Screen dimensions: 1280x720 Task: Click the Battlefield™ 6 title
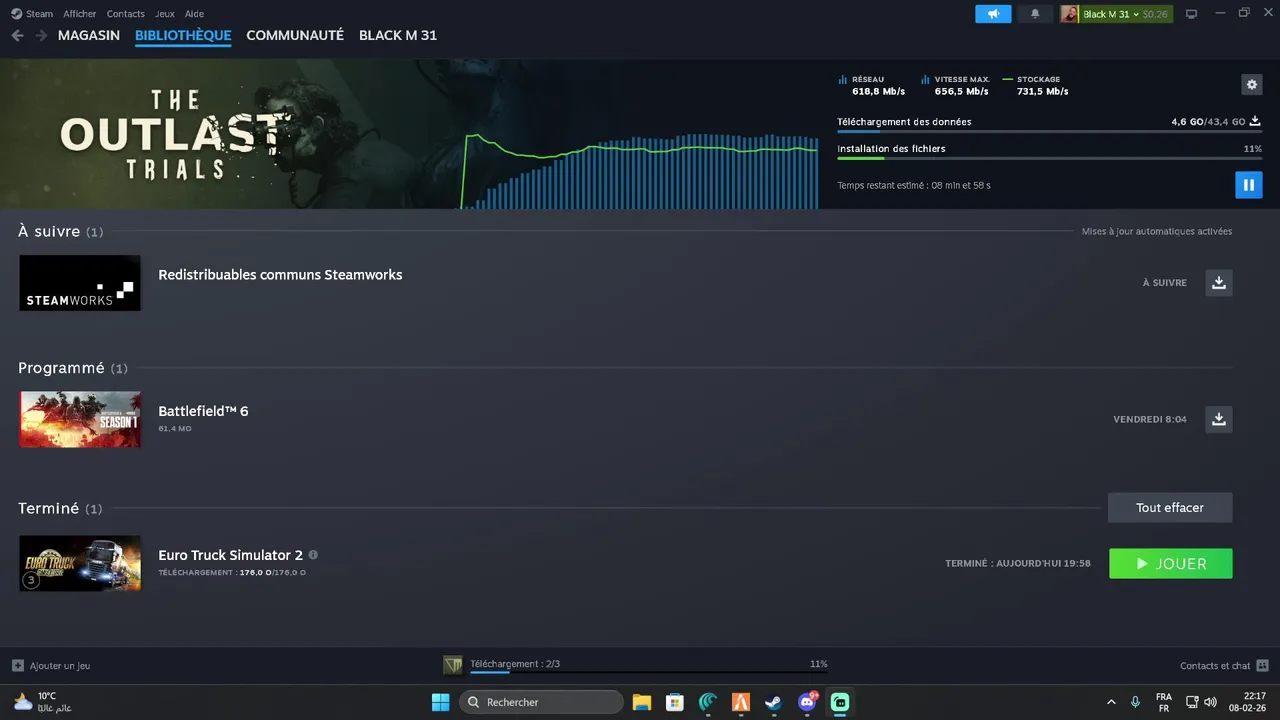pos(203,411)
